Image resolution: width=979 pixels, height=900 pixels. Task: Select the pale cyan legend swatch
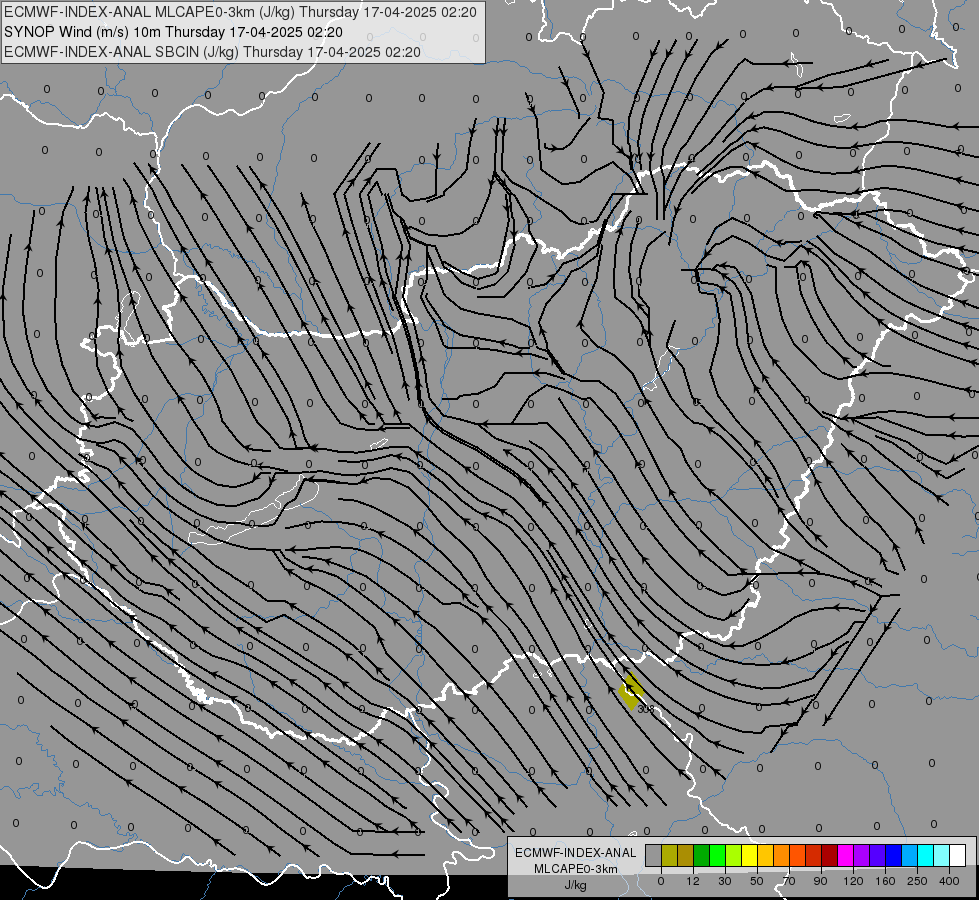point(942,855)
